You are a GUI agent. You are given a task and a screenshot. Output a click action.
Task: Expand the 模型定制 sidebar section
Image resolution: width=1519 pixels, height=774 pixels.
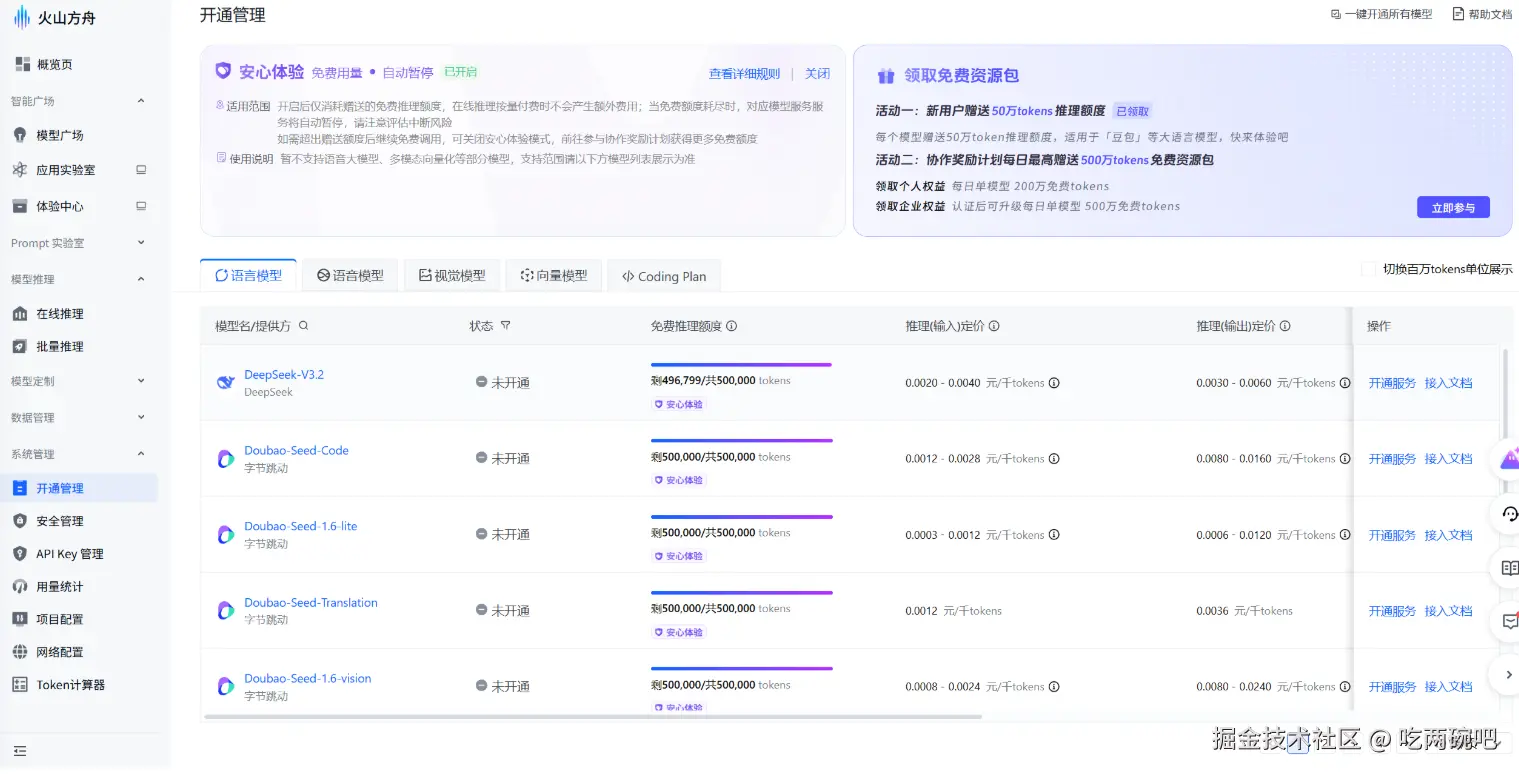[141, 381]
